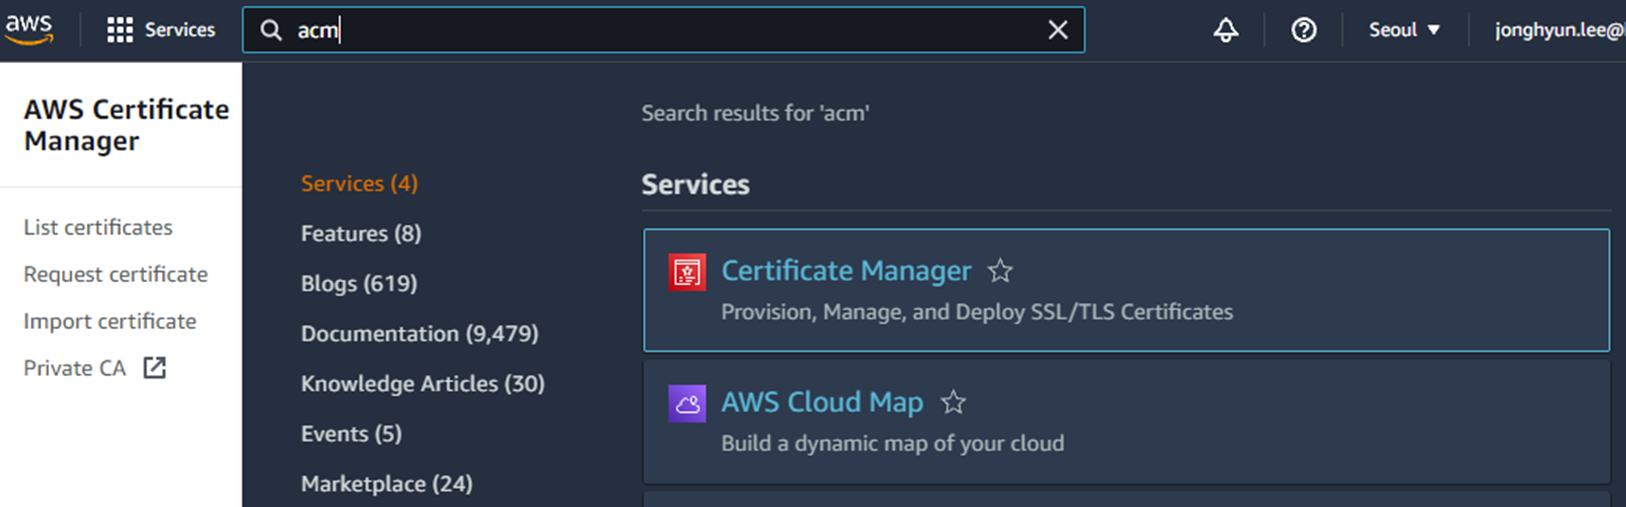Viewport: 1626px width, 507px height.
Task: Open the Certificate Manager link
Action: point(846,271)
